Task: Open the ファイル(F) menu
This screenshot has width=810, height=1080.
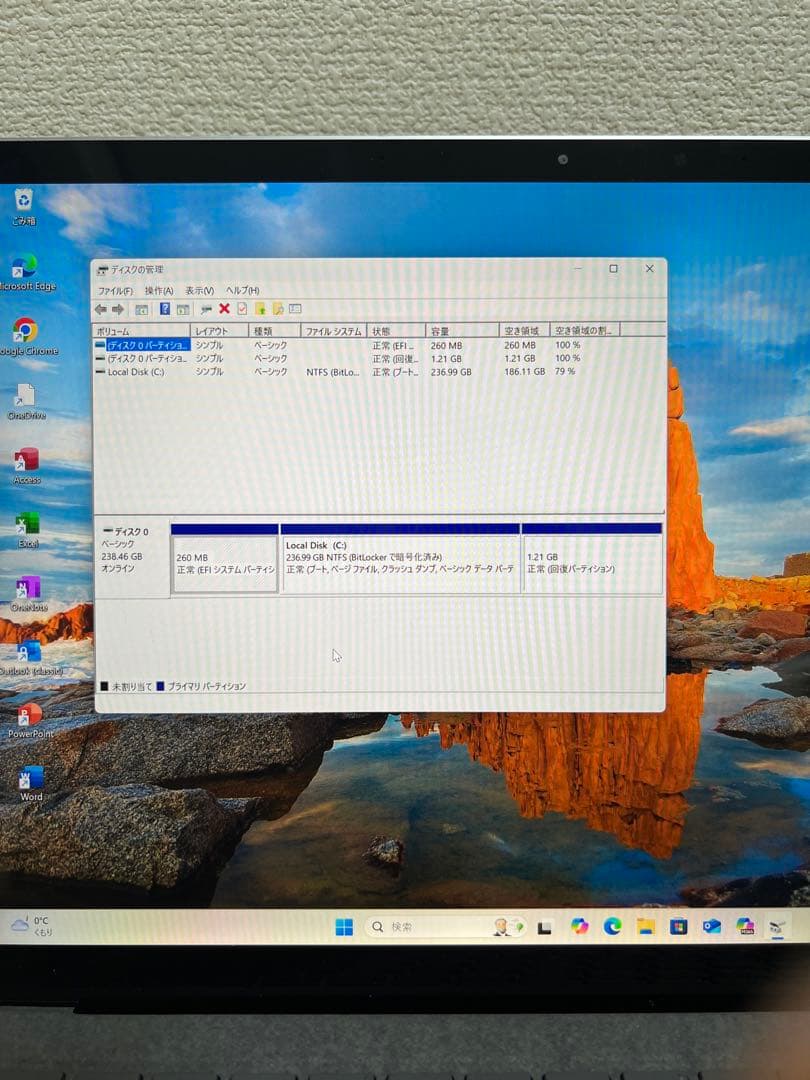Action: pos(115,290)
